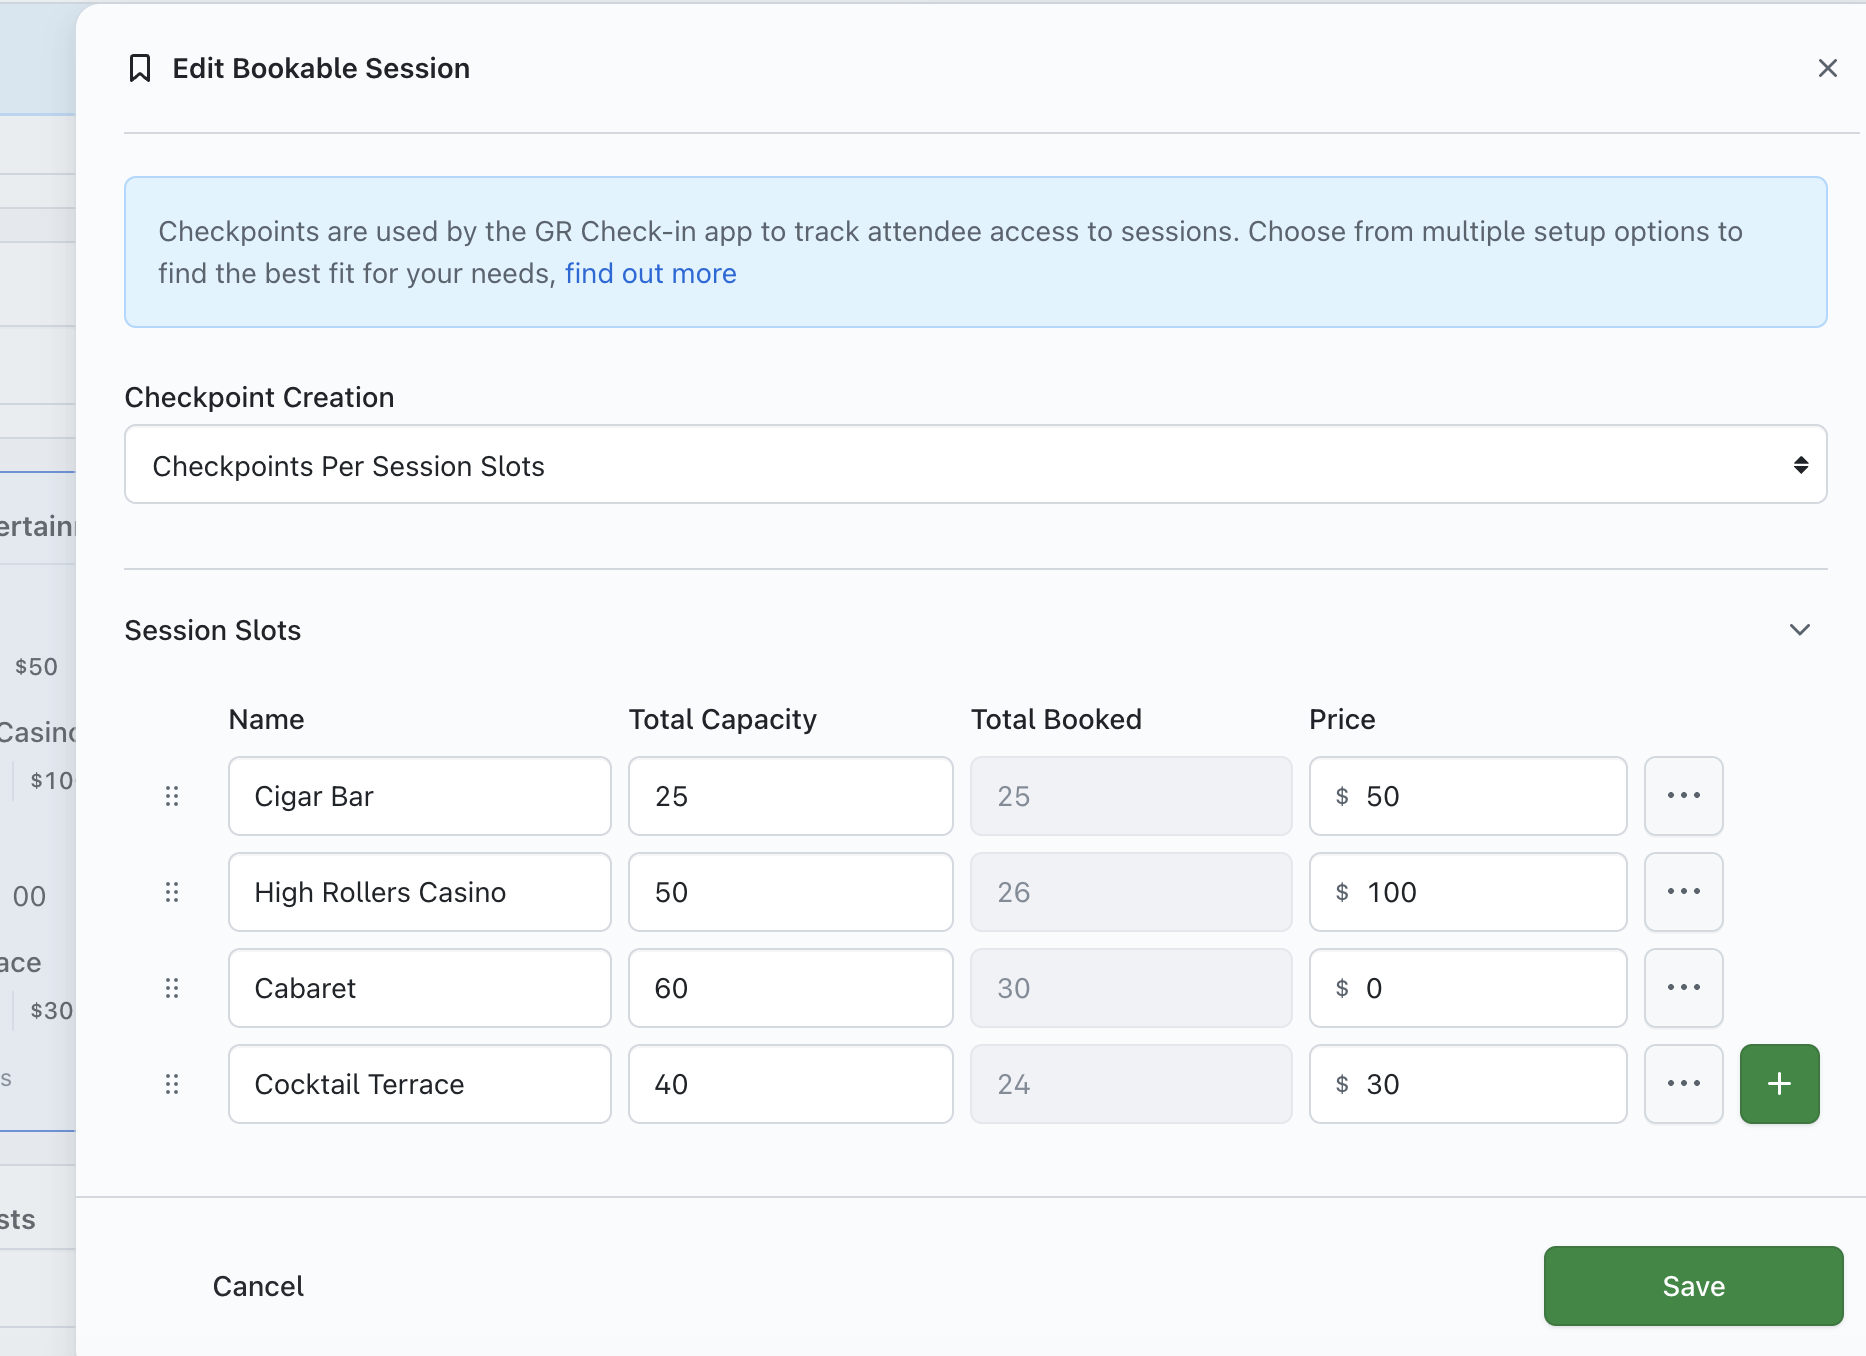
Task: Open more options for High Rollers Casino
Action: pos(1683,892)
